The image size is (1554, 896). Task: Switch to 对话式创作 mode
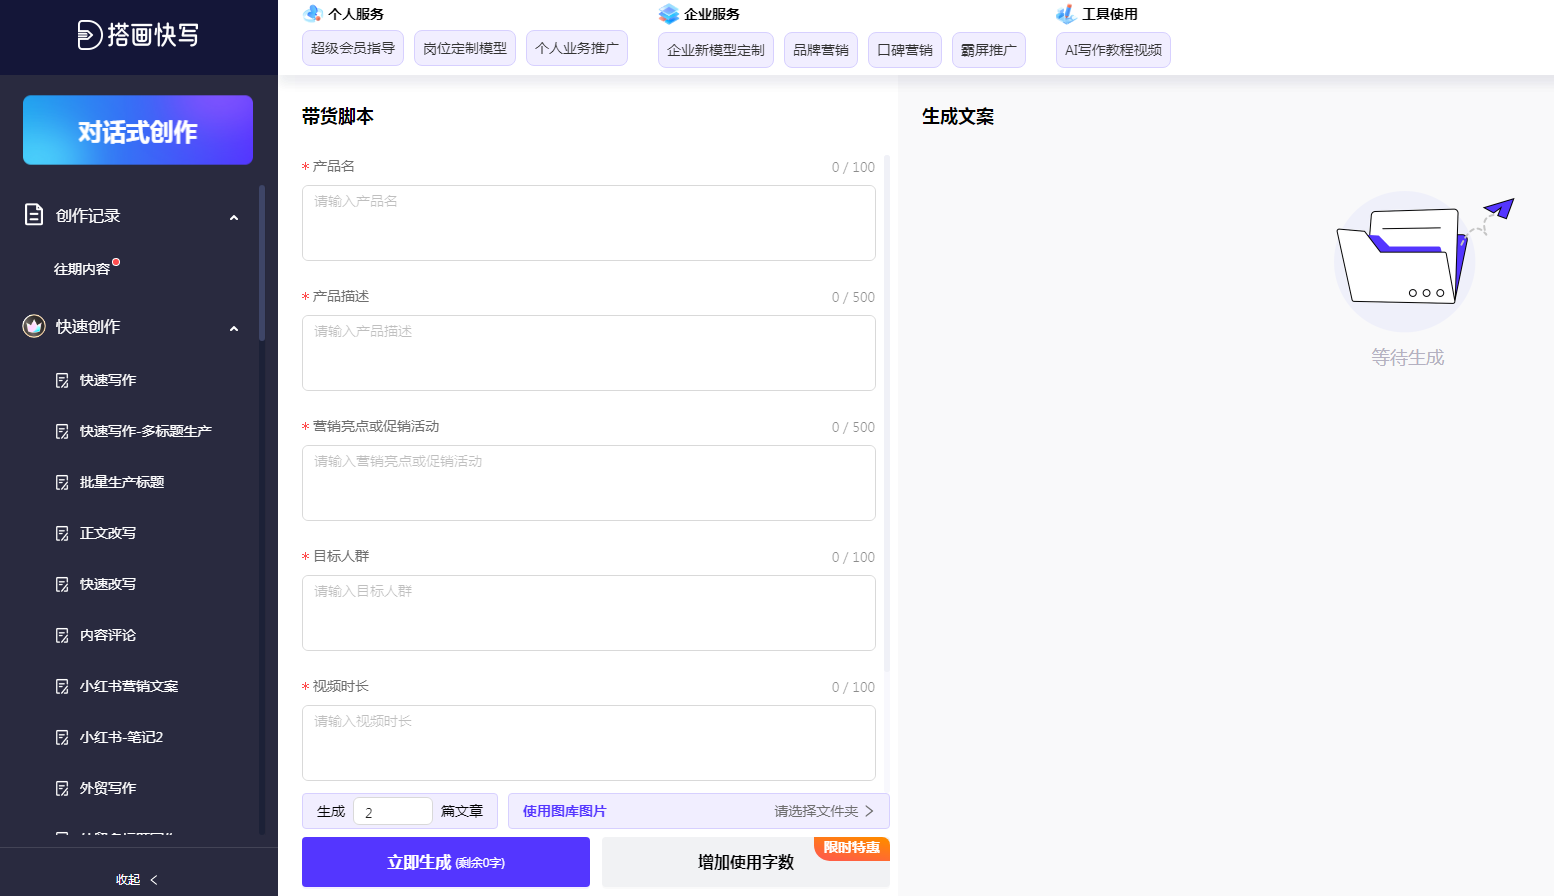click(137, 130)
